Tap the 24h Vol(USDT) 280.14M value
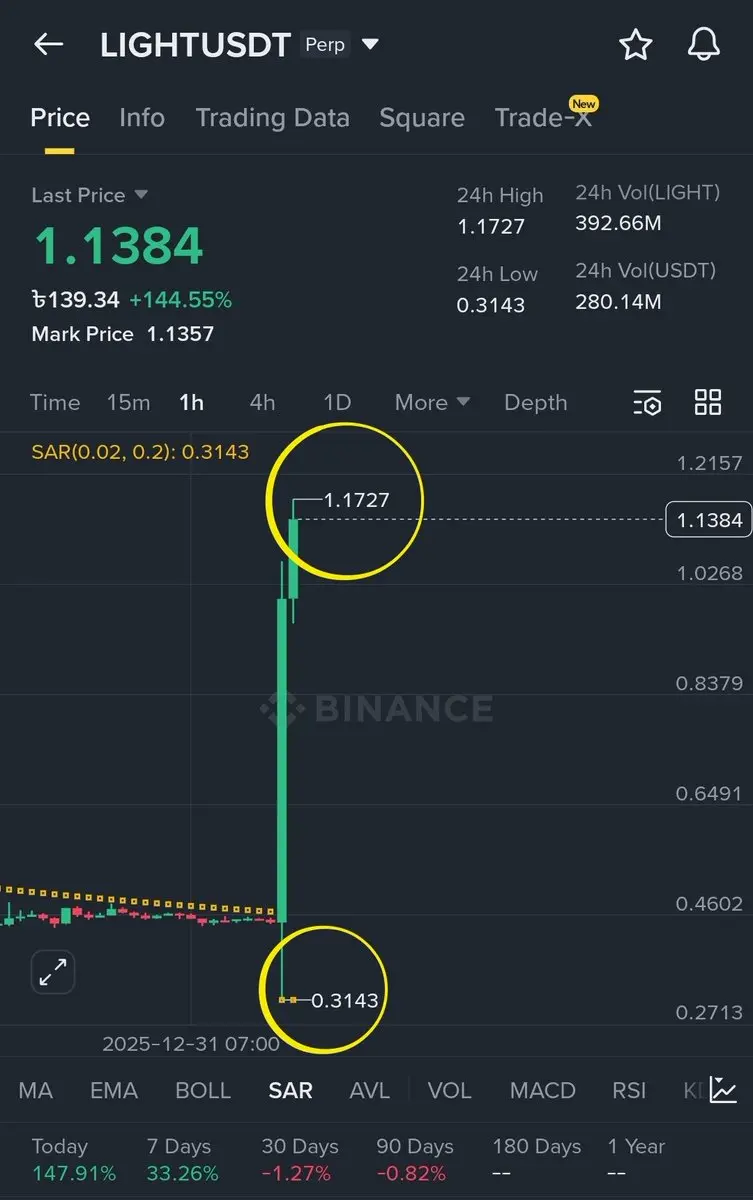Viewport: 753px width, 1200px height. 618,301
